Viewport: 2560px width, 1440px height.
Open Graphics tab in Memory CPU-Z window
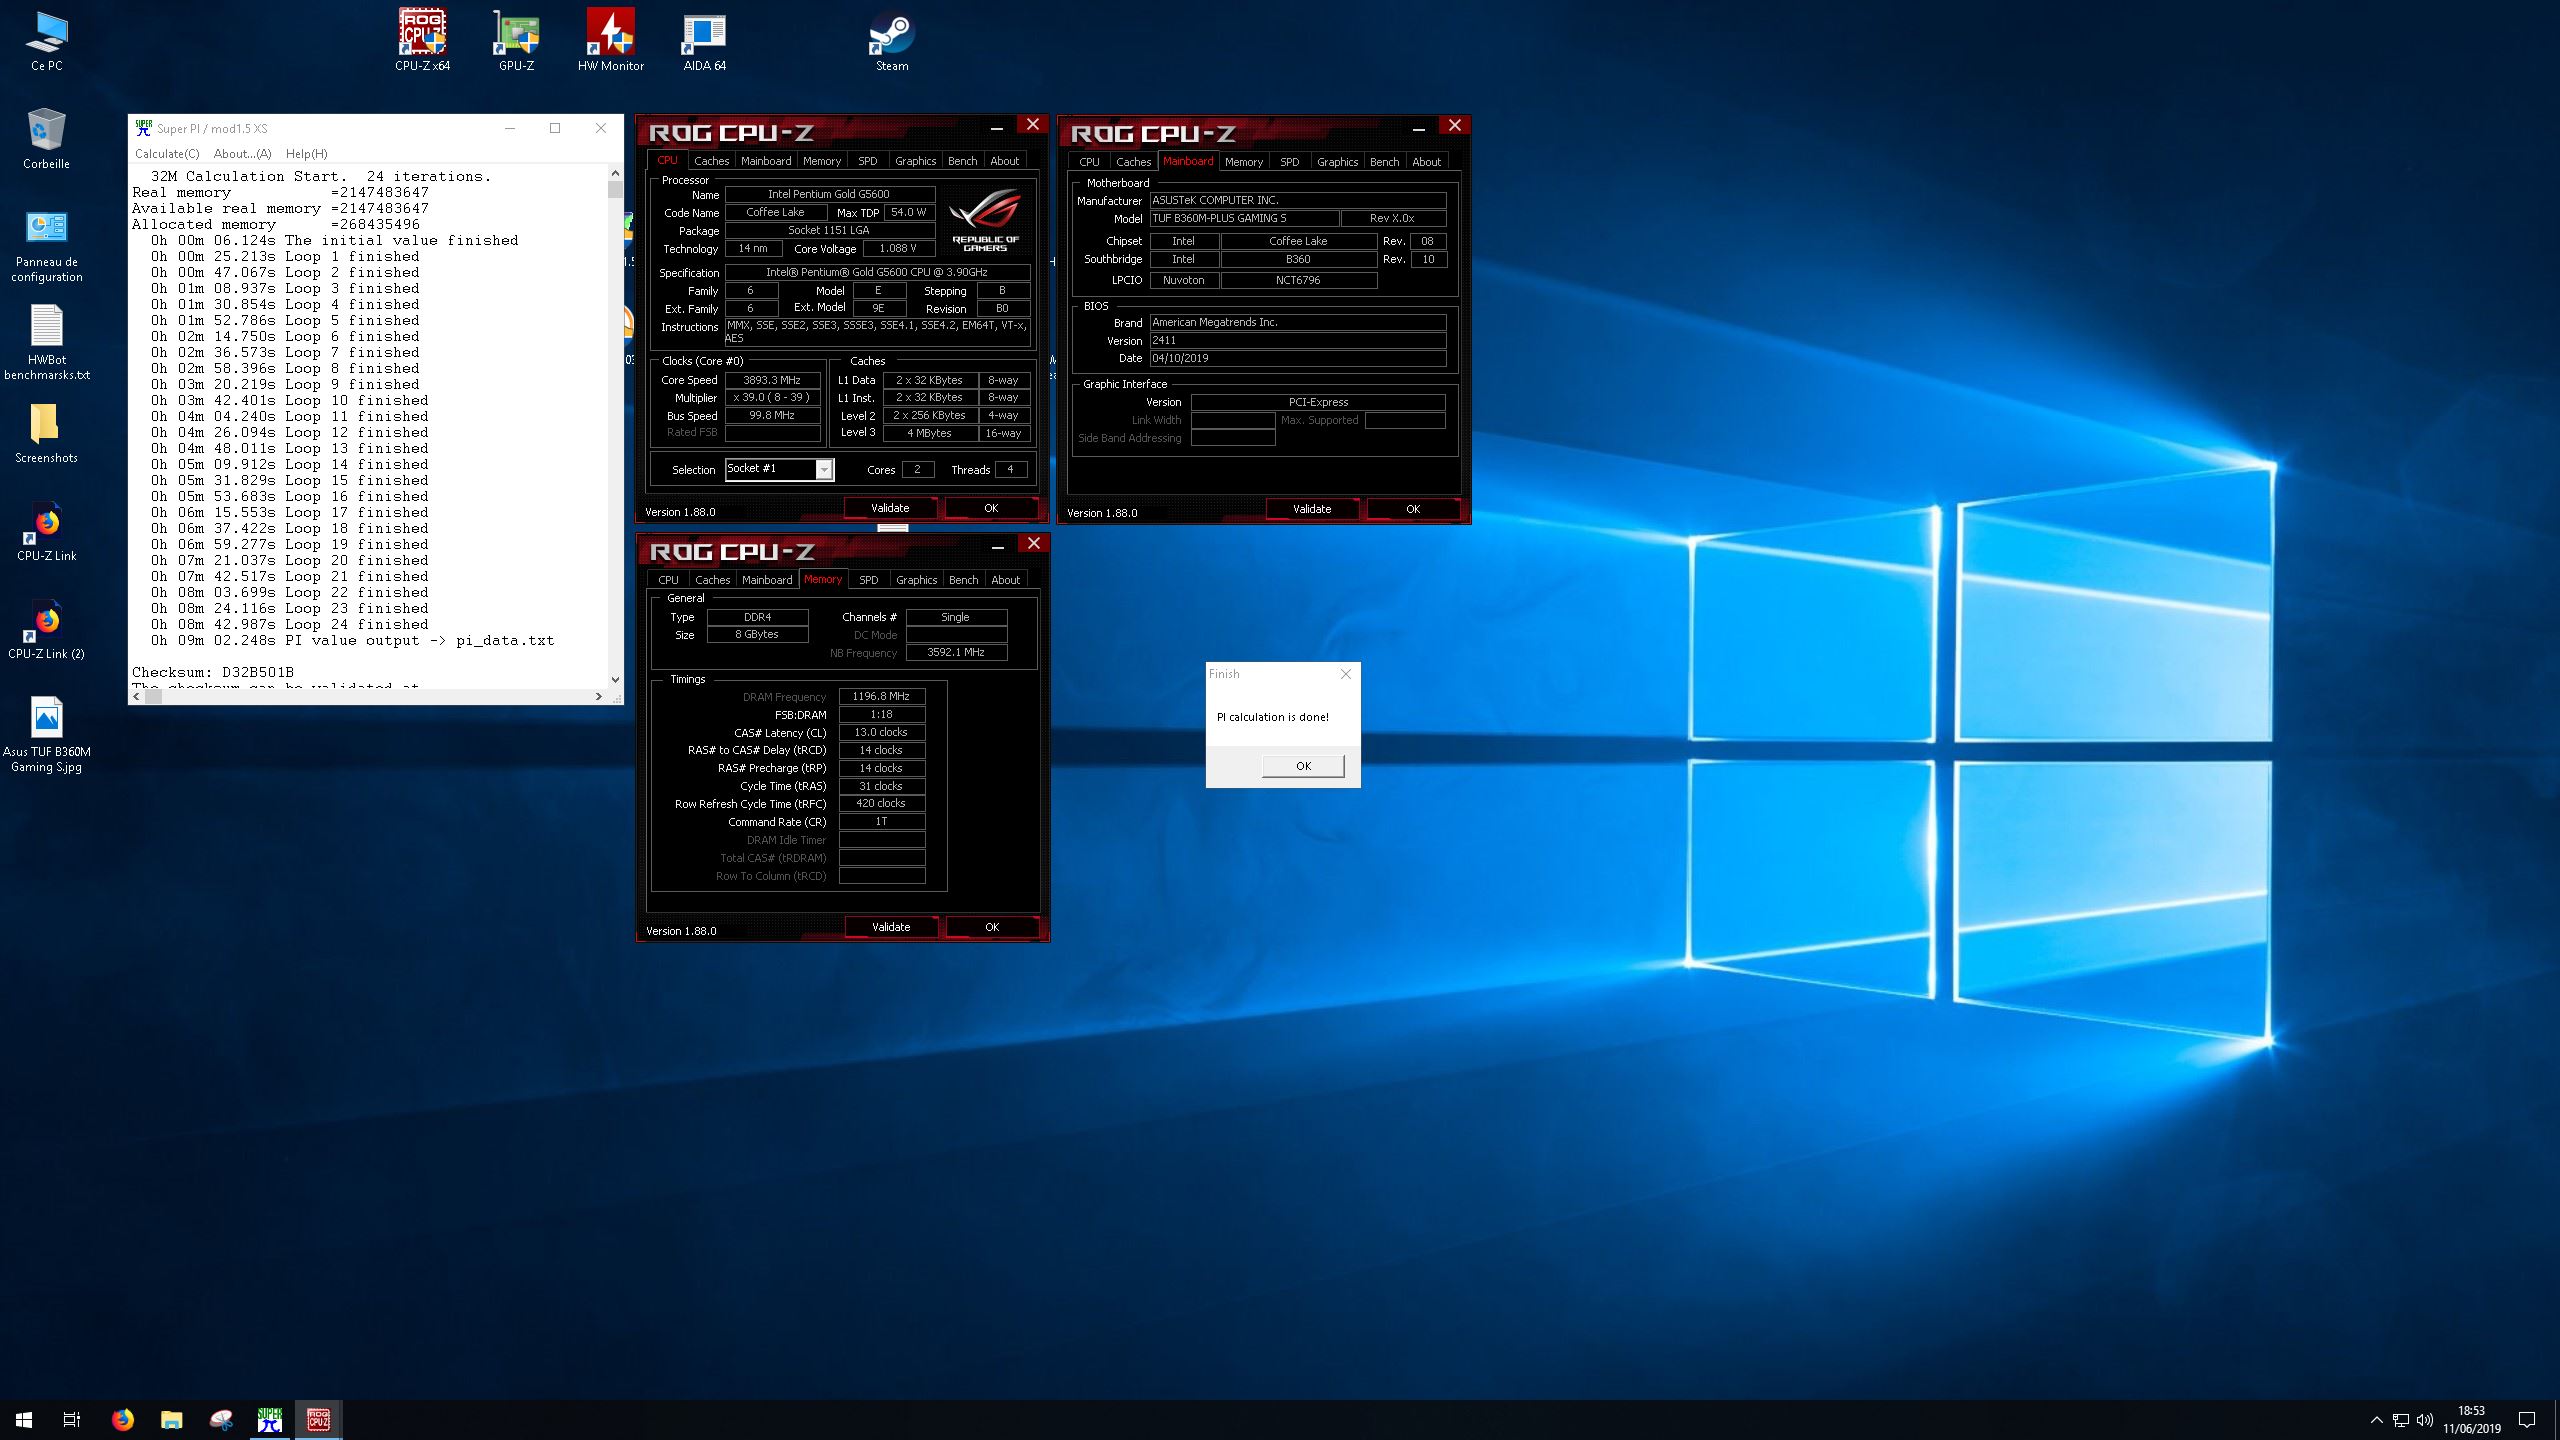916,580
